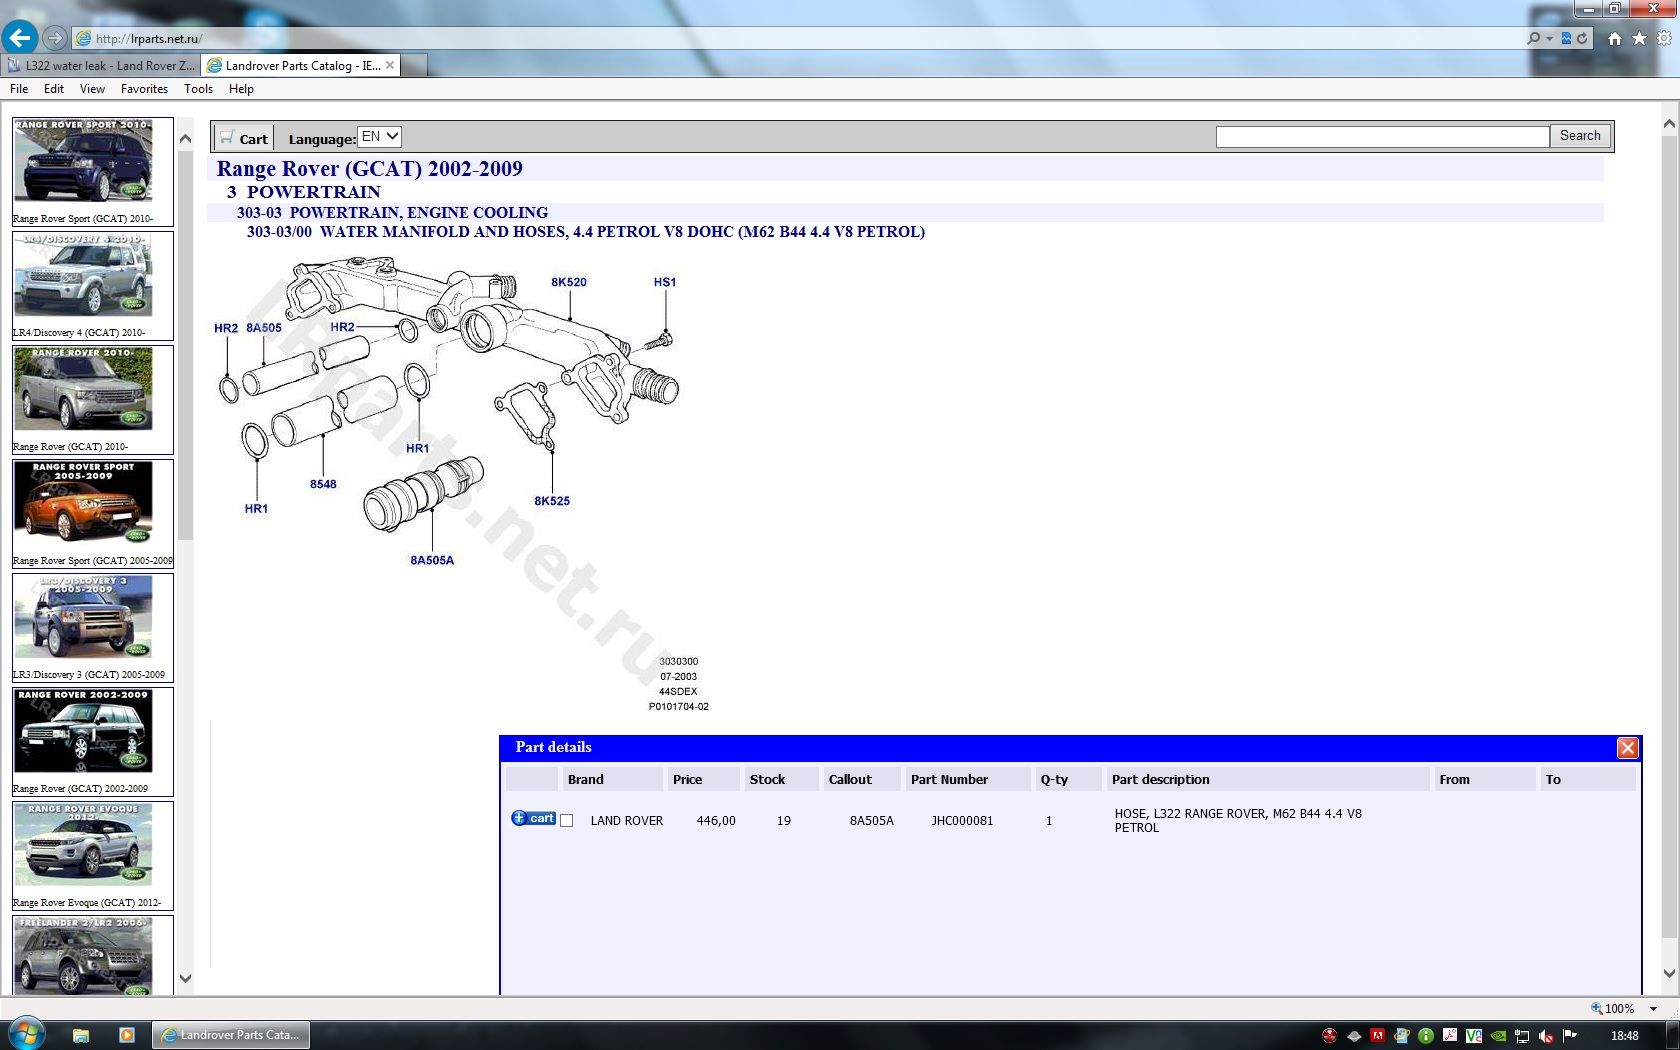The height and width of the screenshot is (1050, 1680).
Task: Close the Part details panel
Action: click(1627, 747)
